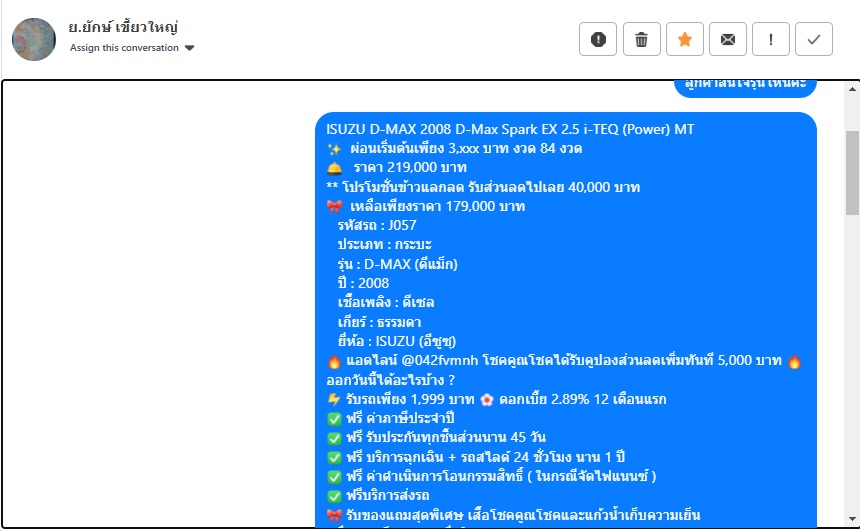Flag conversation with the exclamation mark button

771,39
